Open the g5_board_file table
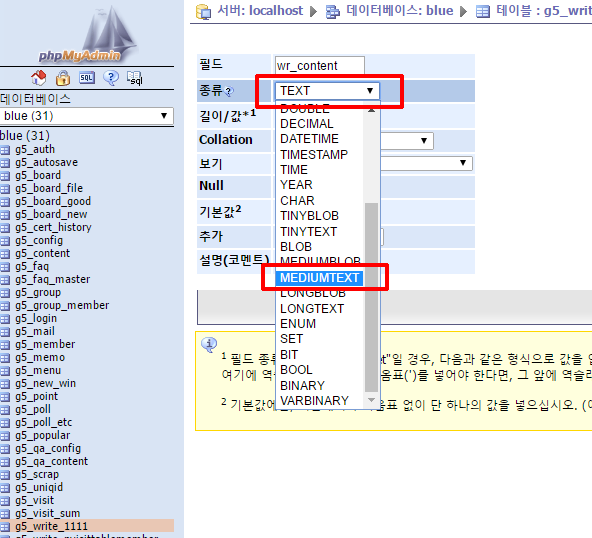This screenshot has height=538, width=592. (49, 188)
